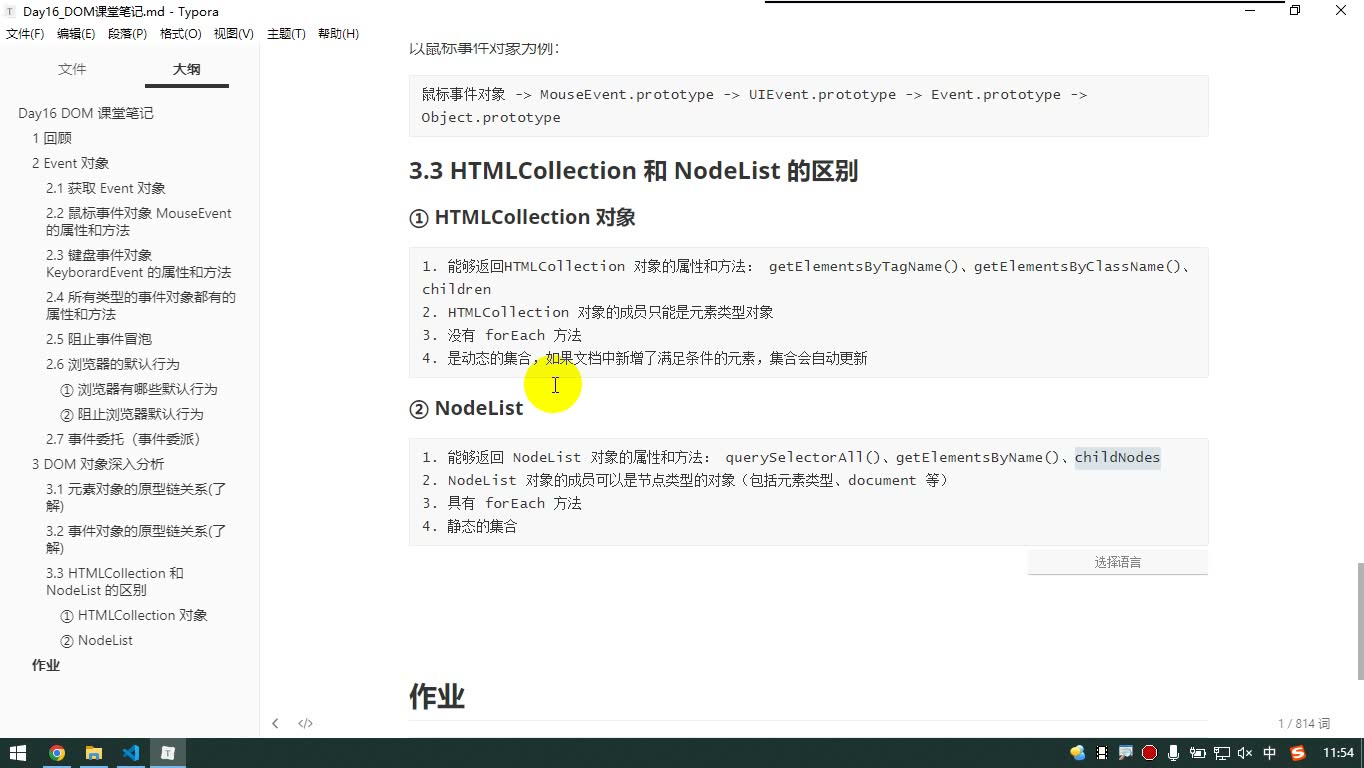Switch to Visual Studio Code on taskbar
The width and height of the screenshot is (1364, 768).
coord(131,753)
